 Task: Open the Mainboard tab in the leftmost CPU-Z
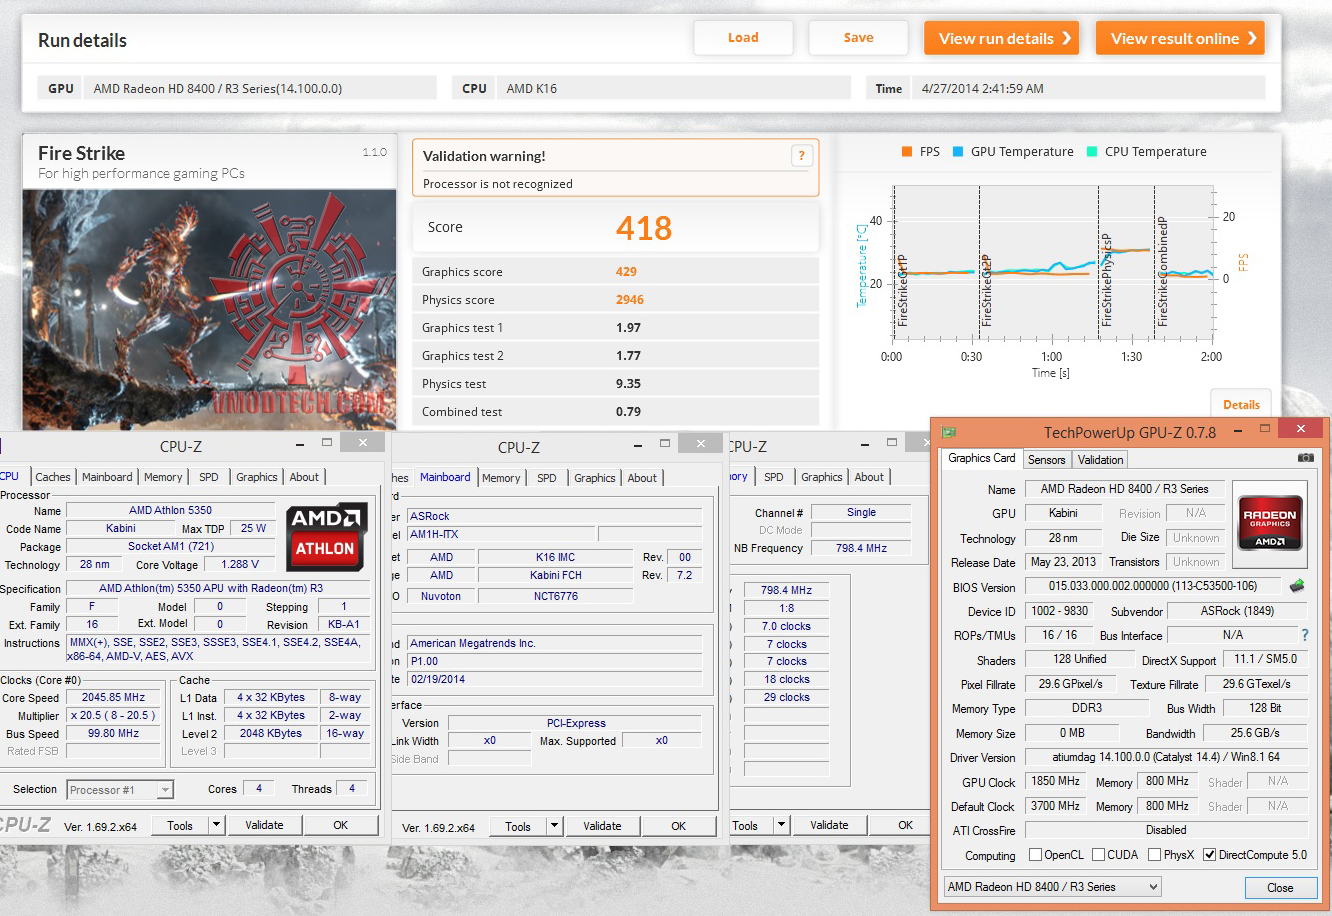coord(107,477)
